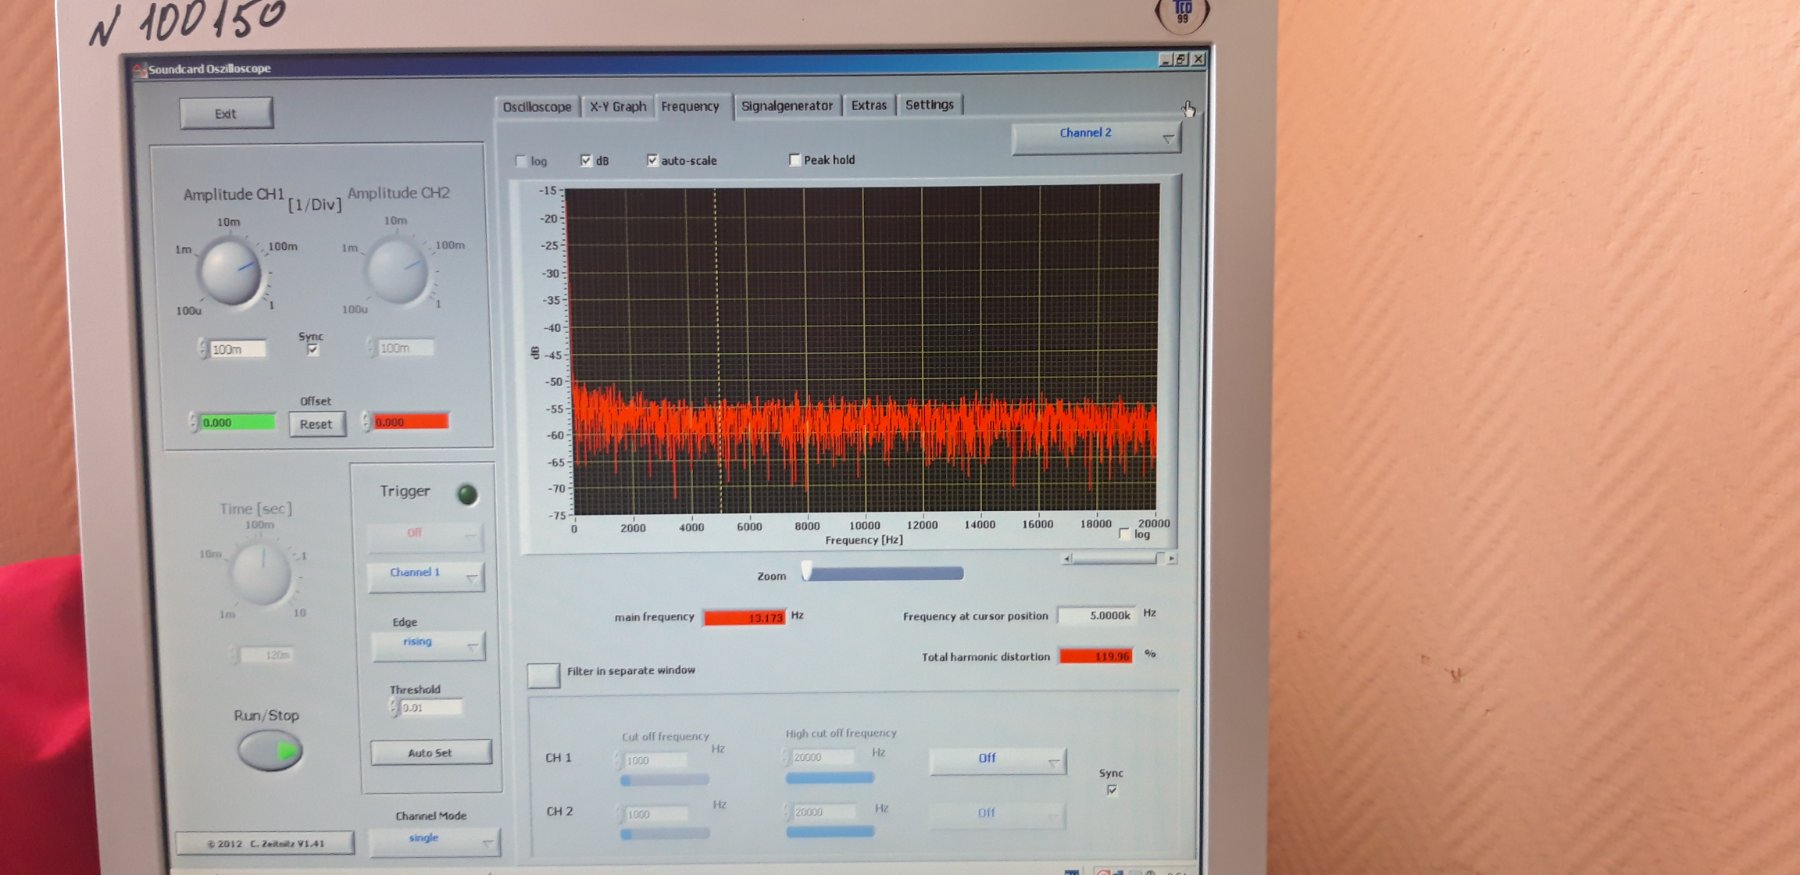1800x875 pixels.
Task: Click the red CH2 offset field
Action: pos(410,422)
